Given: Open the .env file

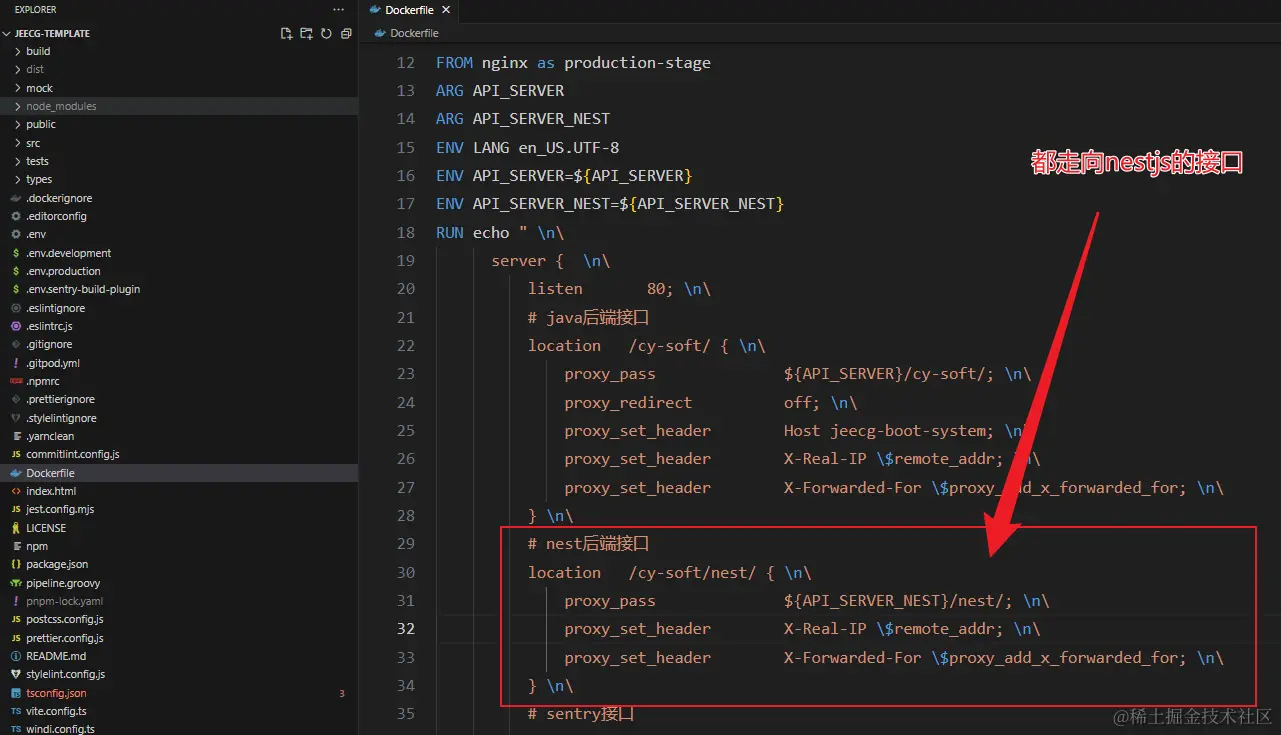Looking at the screenshot, I should [x=179, y=234].
